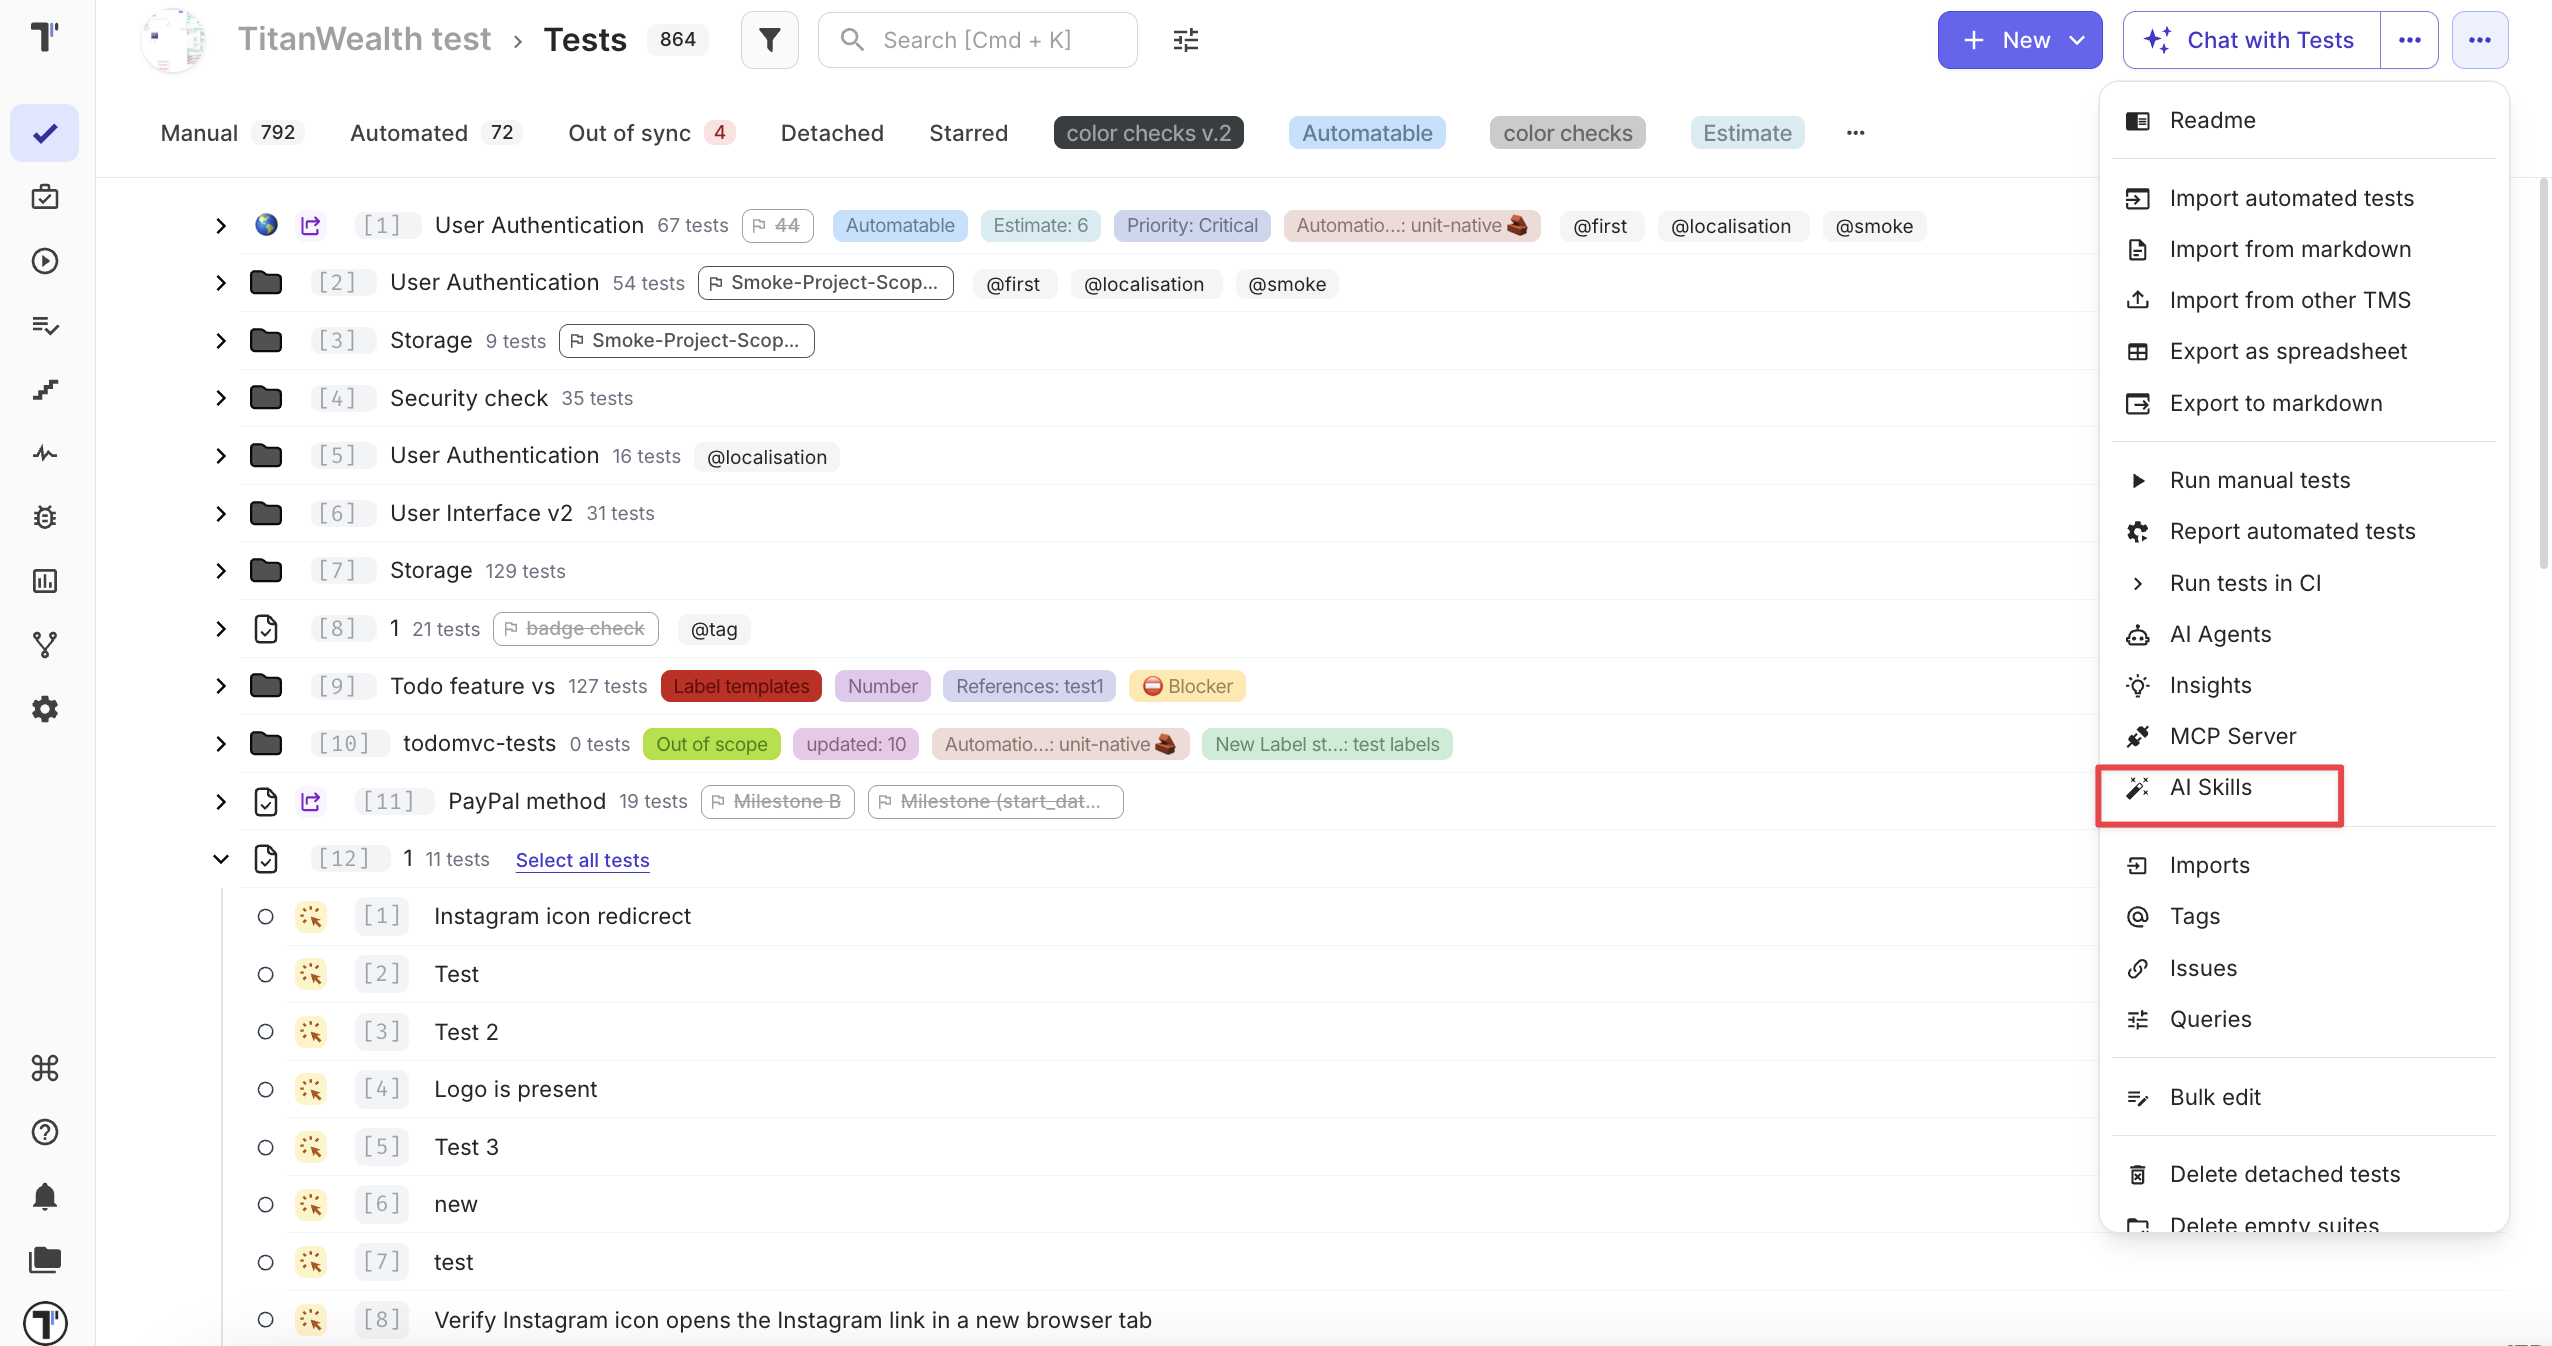Select the color checks v.2 filter chip
This screenshot has height=1346, width=2552.
1148,133
